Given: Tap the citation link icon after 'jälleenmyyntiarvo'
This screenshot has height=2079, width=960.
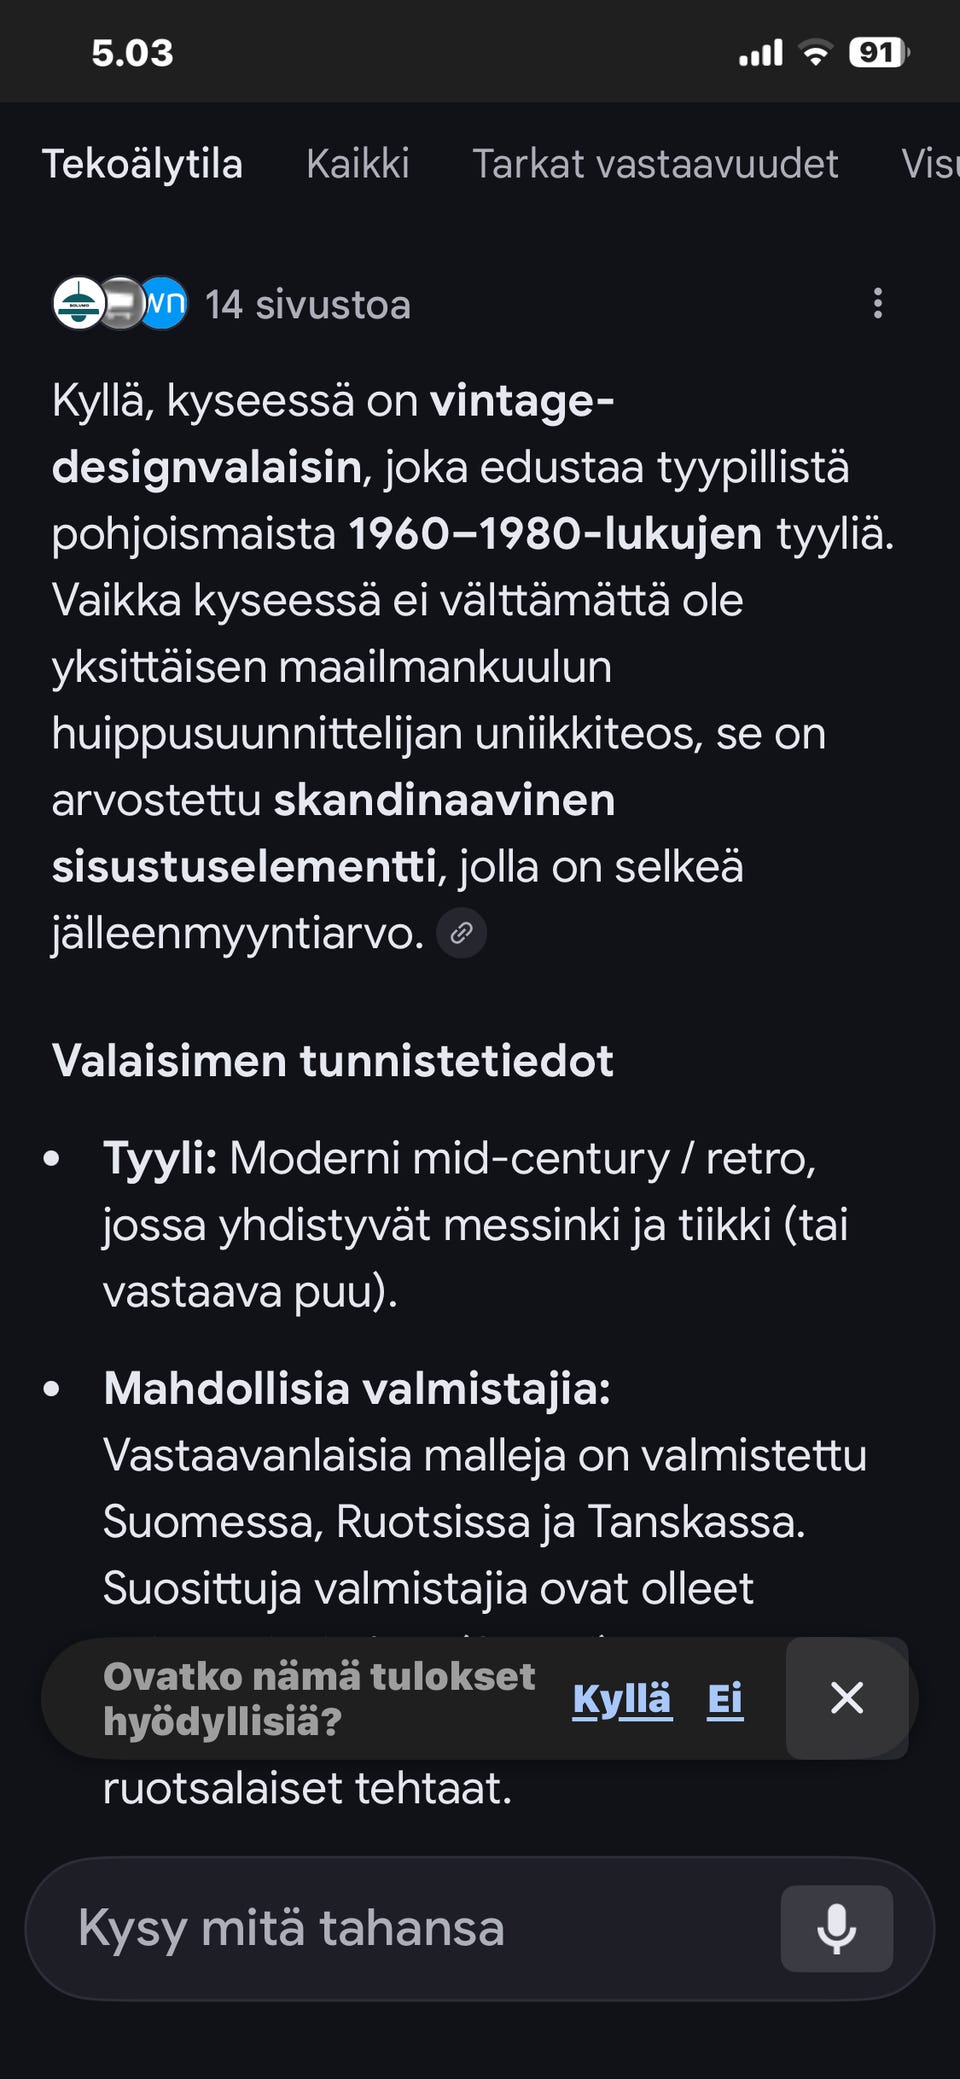Looking at the screenshot, I should [461, 932].
